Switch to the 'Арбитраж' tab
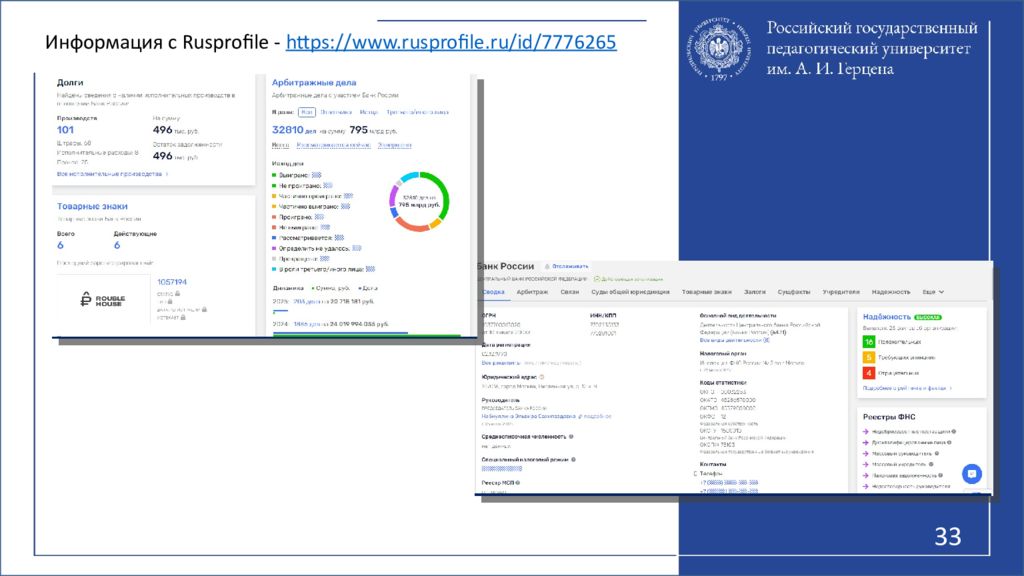This screenshot has height=576, width=1024. click(532, 292)
